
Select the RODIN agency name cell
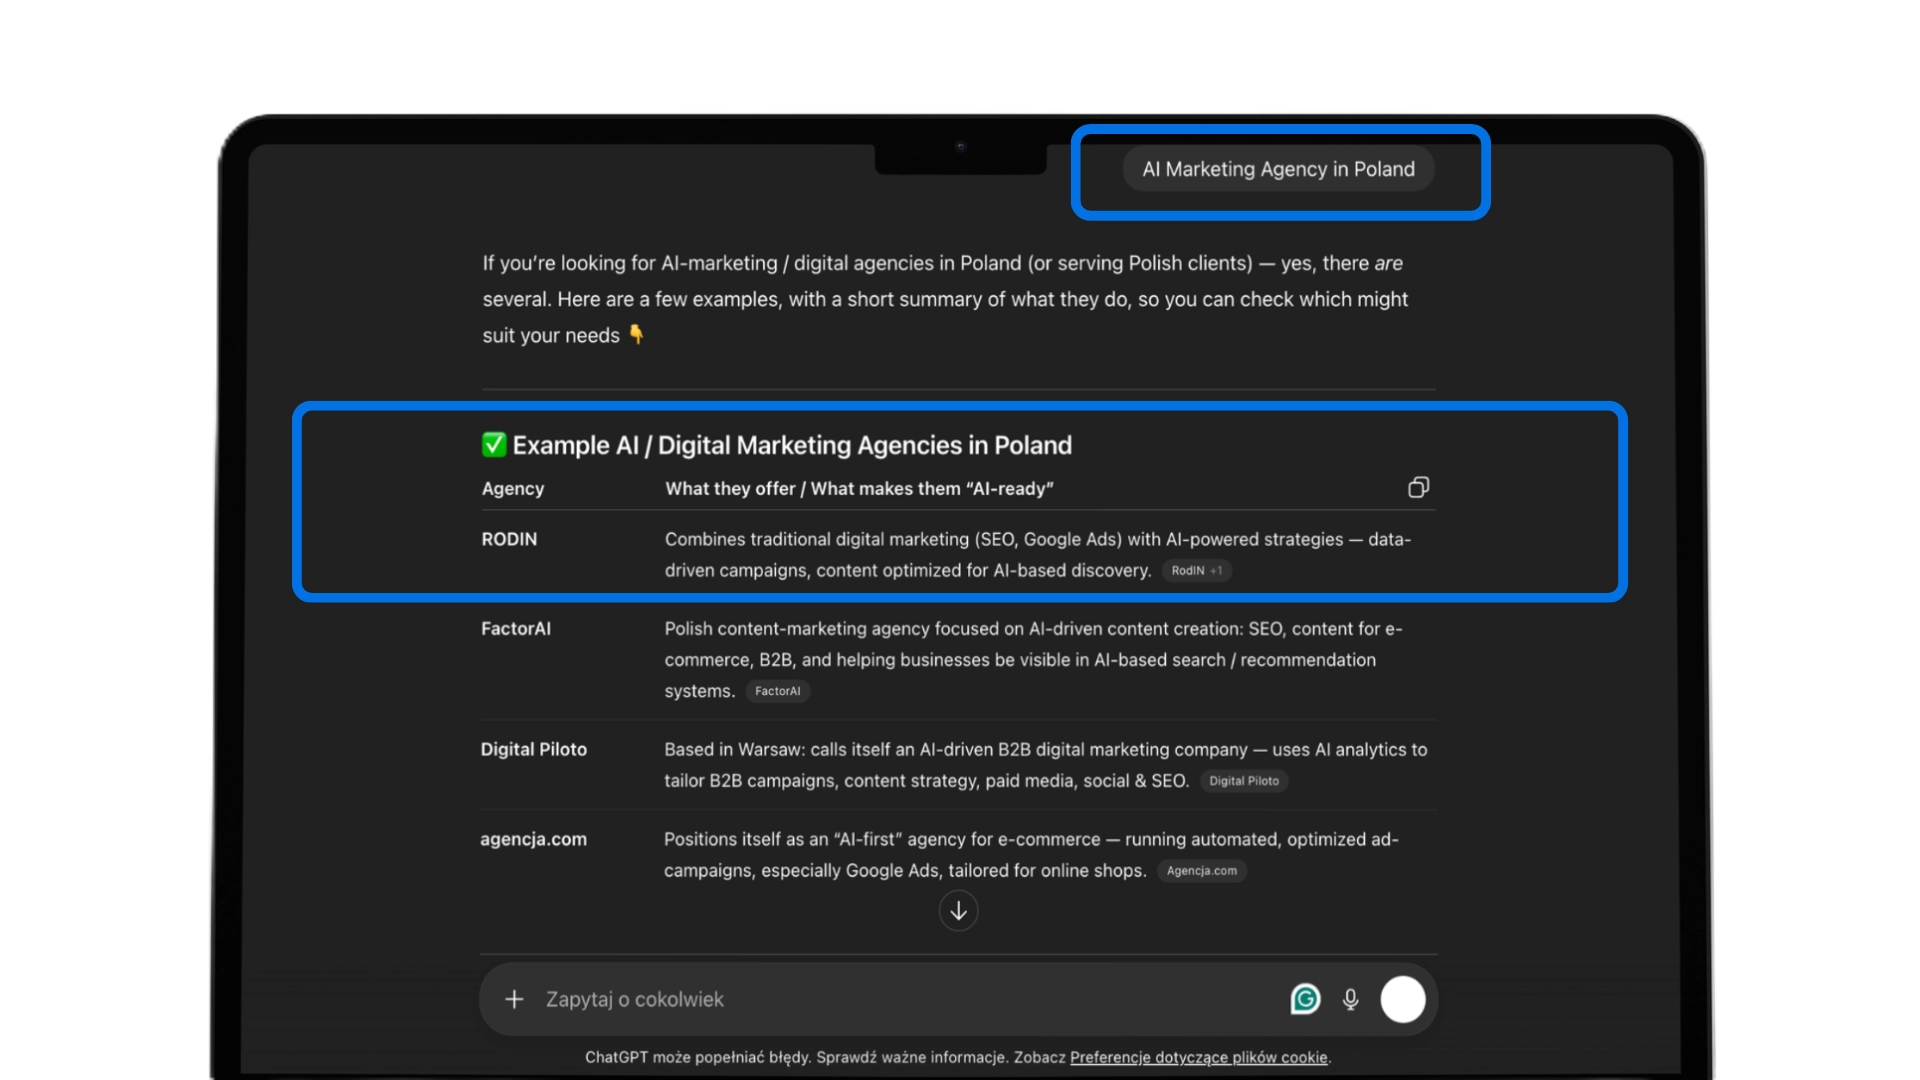point(509,539)
